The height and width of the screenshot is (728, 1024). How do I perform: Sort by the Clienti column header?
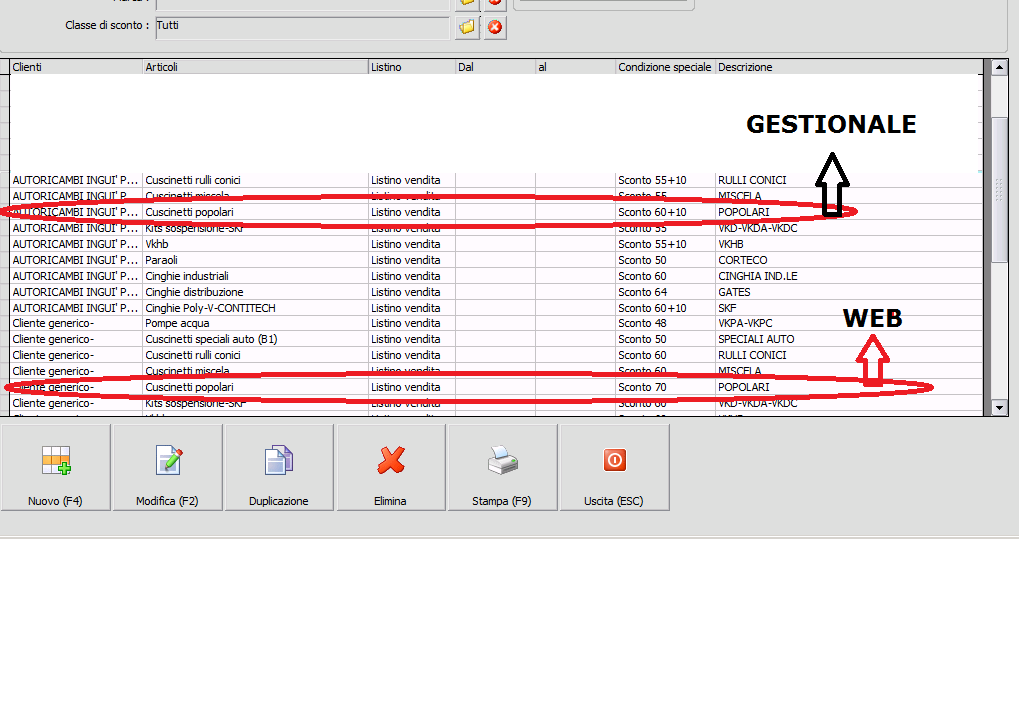[76, 67]
